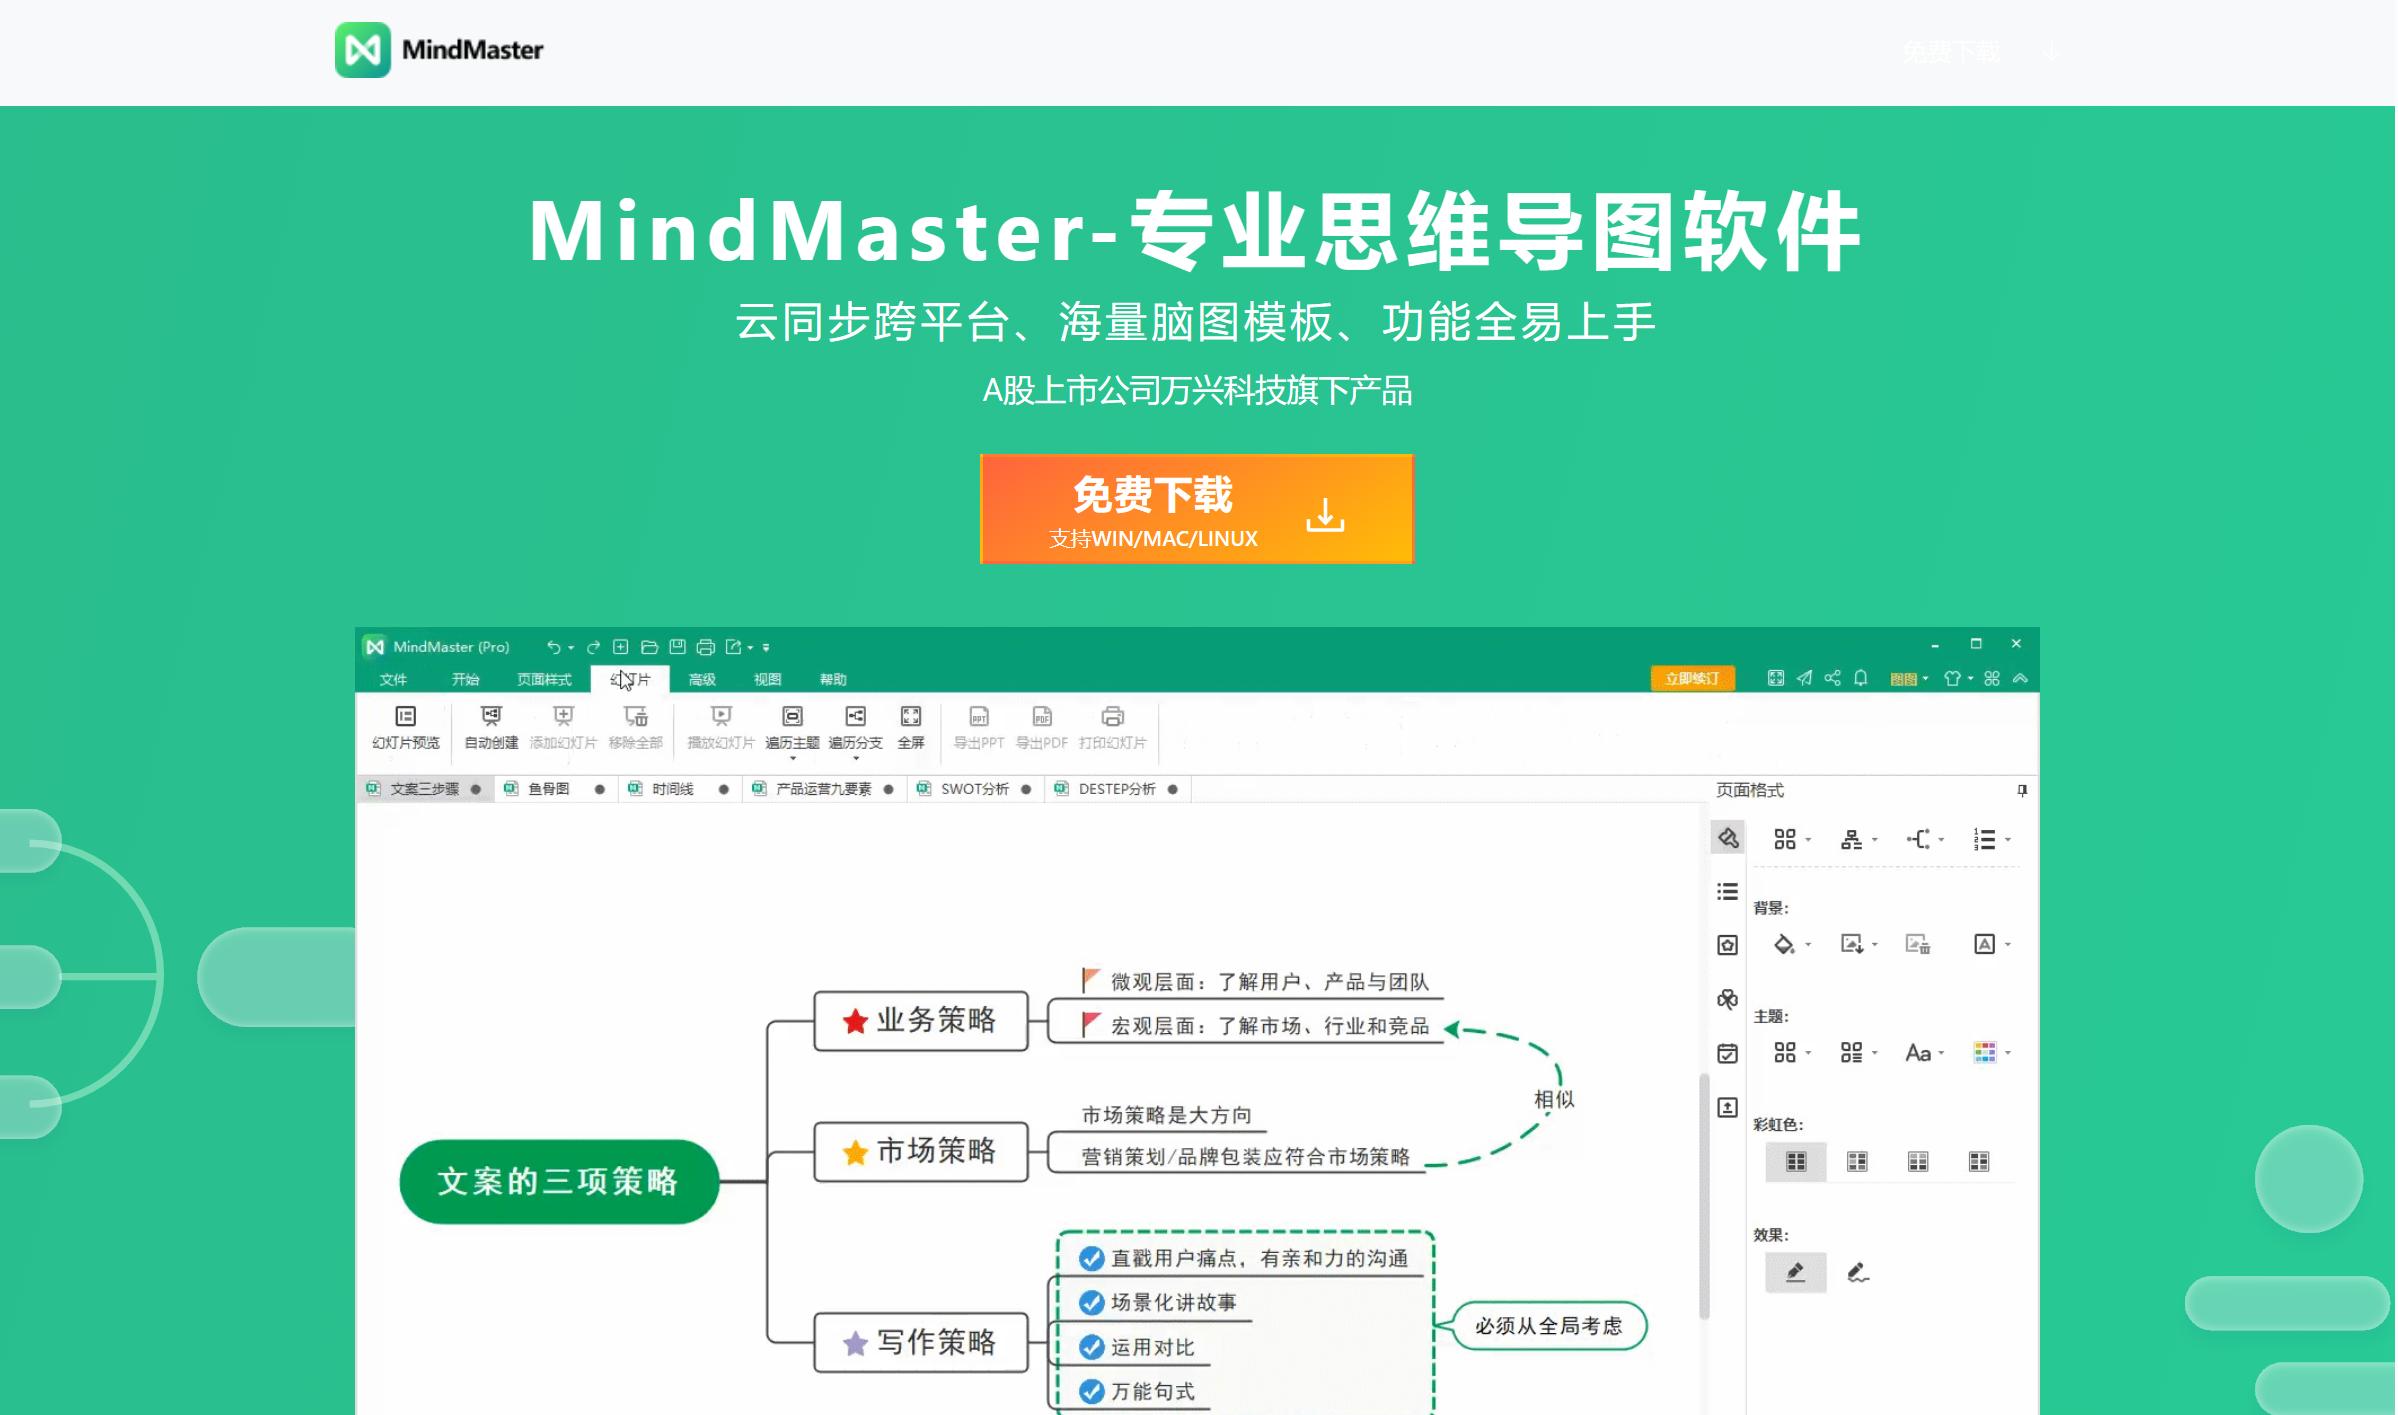This screenshot has width=2398, height=1415.
Task: Open the 文件 menu
Action: tap(393, 679)
